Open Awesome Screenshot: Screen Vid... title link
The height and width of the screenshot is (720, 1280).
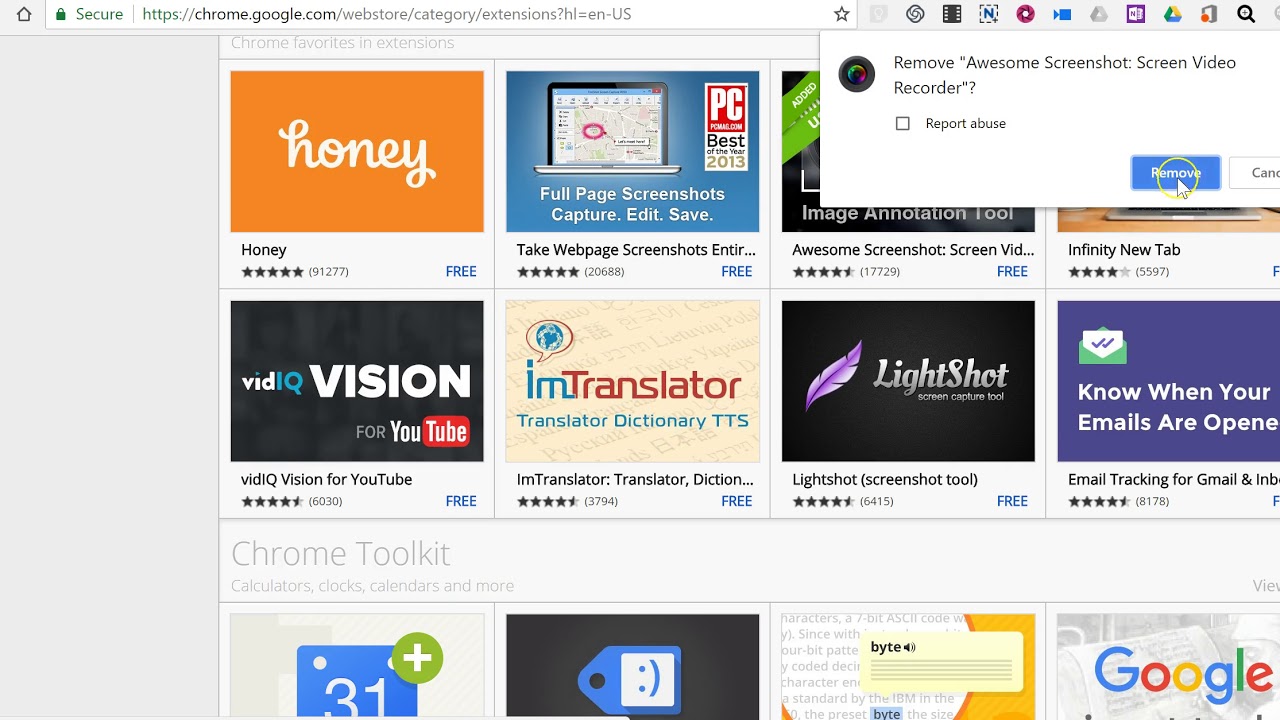pos(913,250)
